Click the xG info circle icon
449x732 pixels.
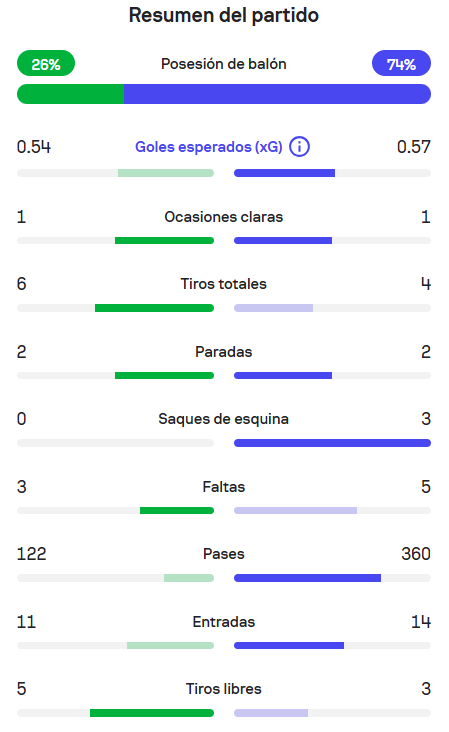[299, 147]
